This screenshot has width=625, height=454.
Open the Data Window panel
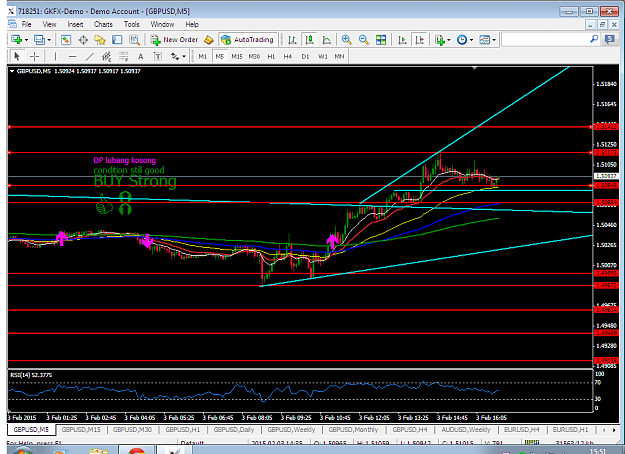83,40
